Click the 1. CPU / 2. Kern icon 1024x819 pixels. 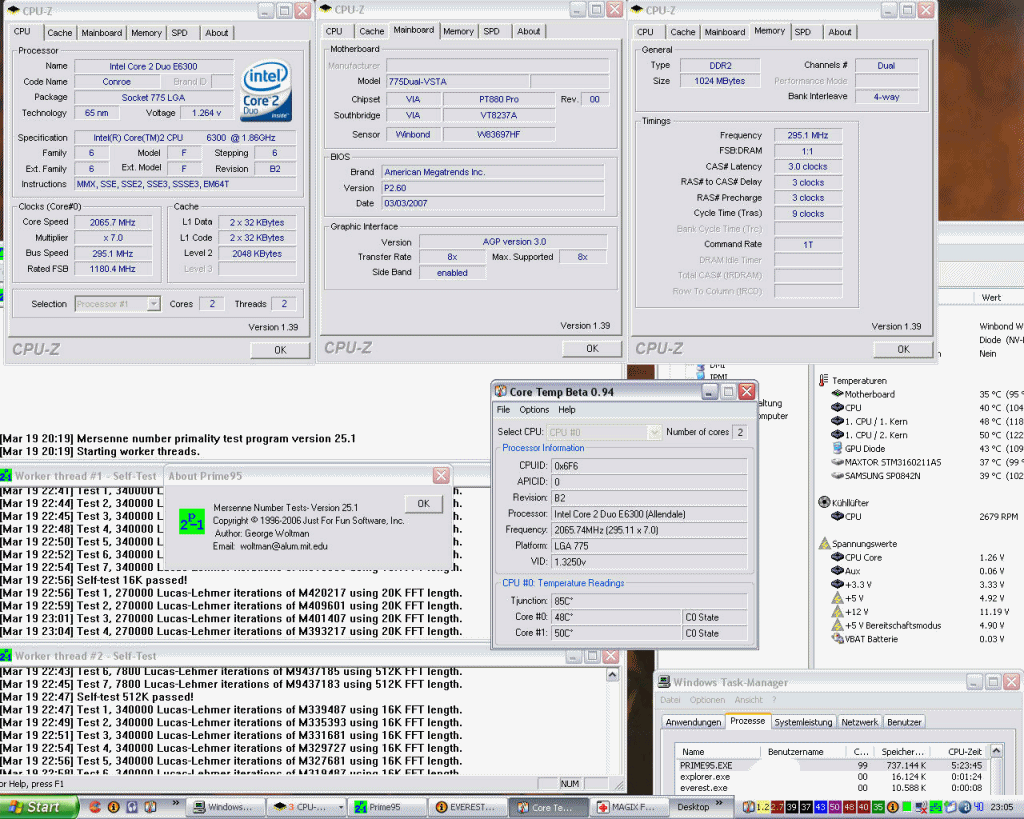click(837, 434)
